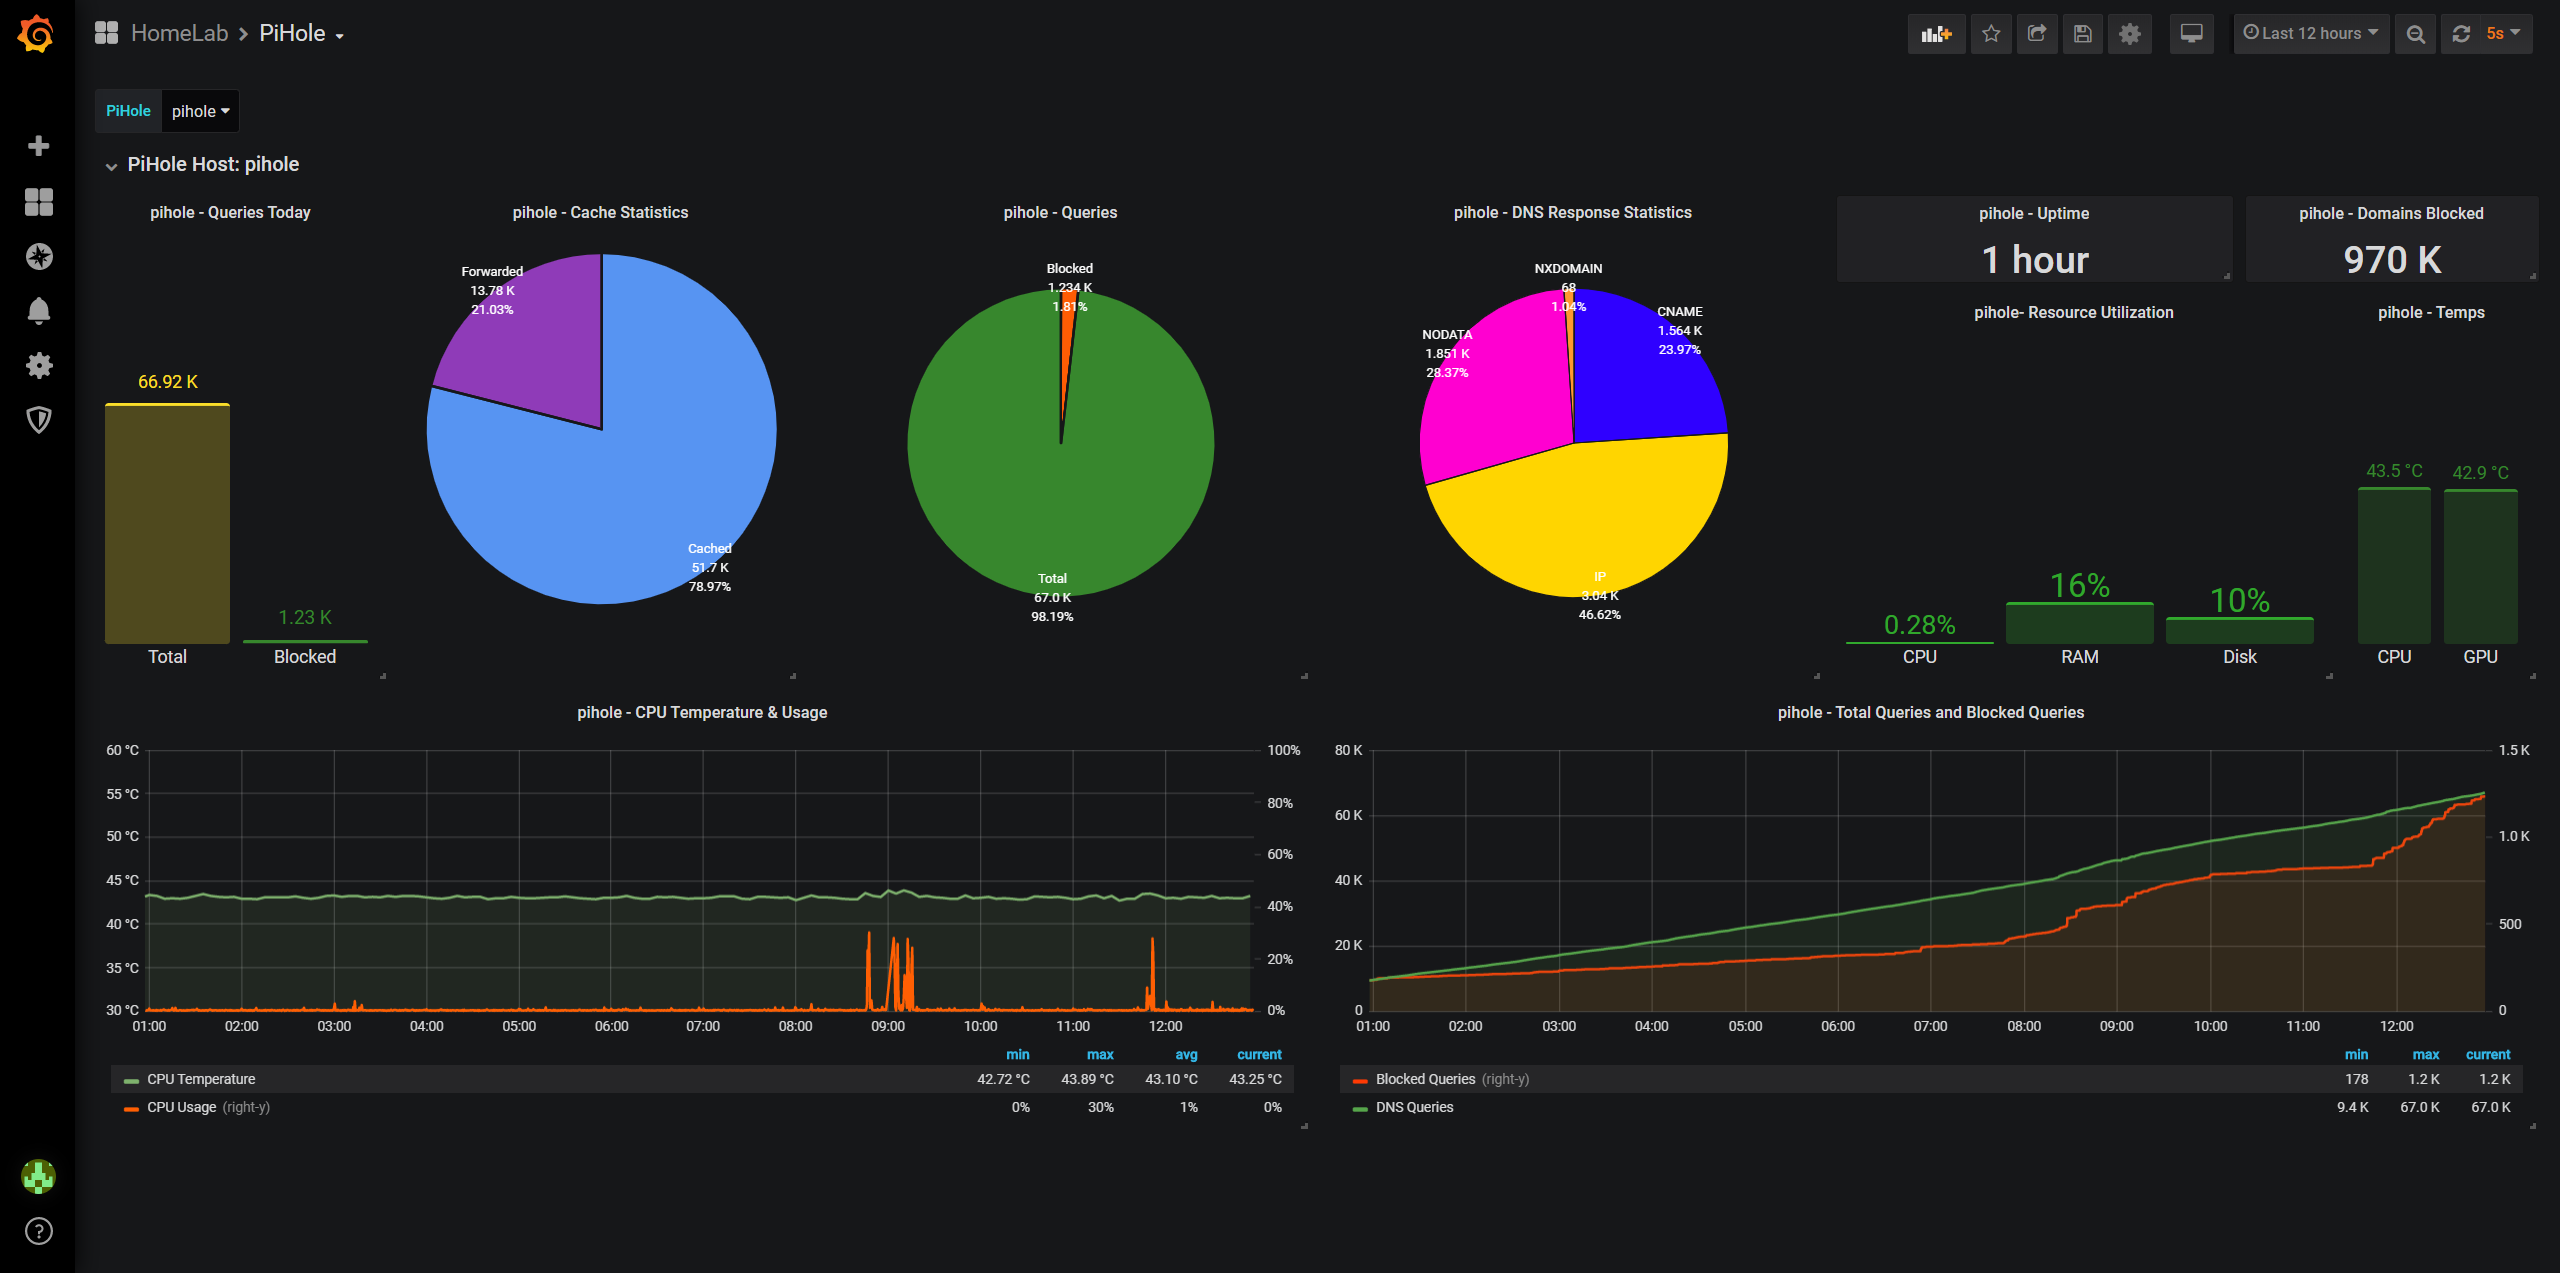
Task: Add a new panel using the toolbar icon
Action: (1936, 33)
